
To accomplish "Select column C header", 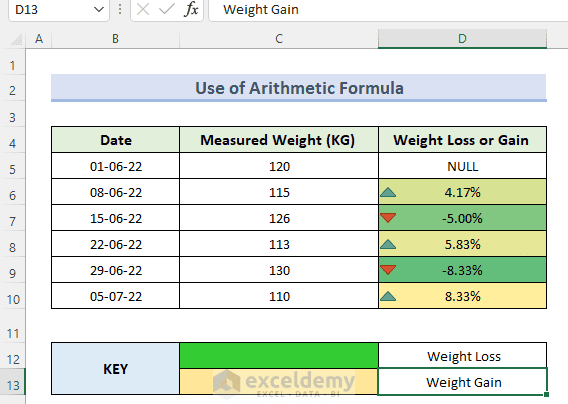I will point(279,39).
